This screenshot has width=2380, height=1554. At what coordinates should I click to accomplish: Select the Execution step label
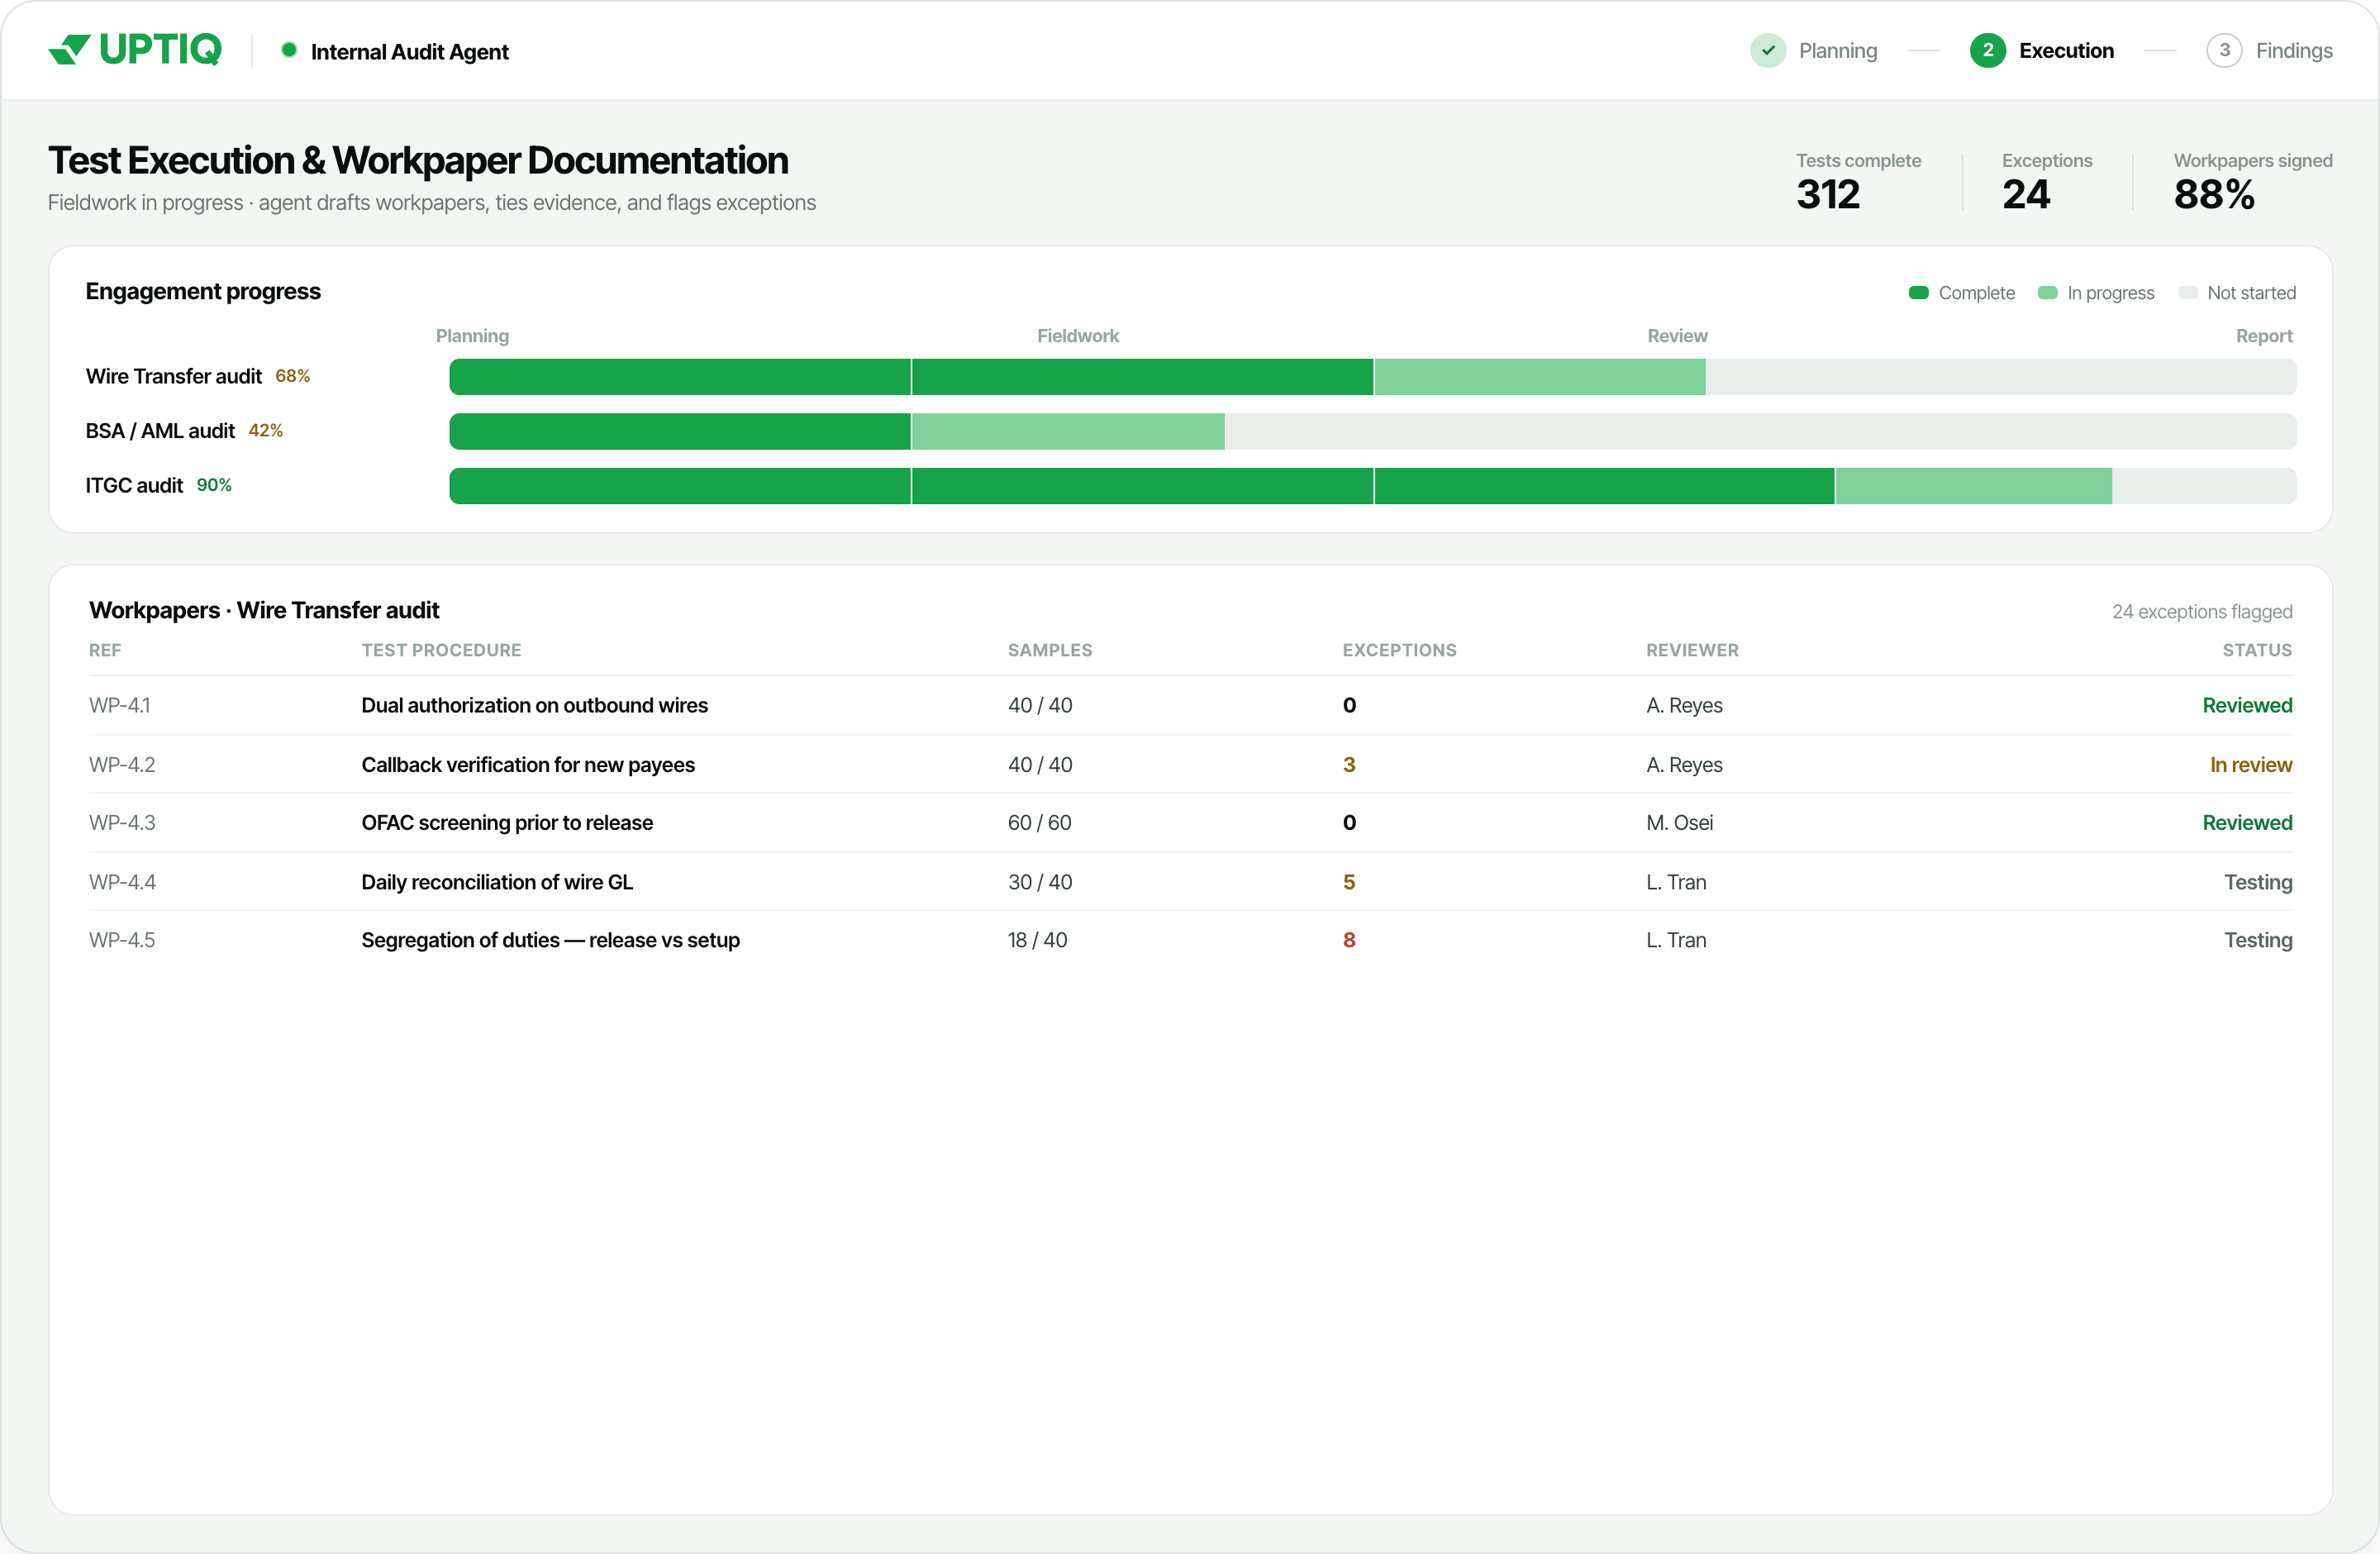[x=2066, y=50]
